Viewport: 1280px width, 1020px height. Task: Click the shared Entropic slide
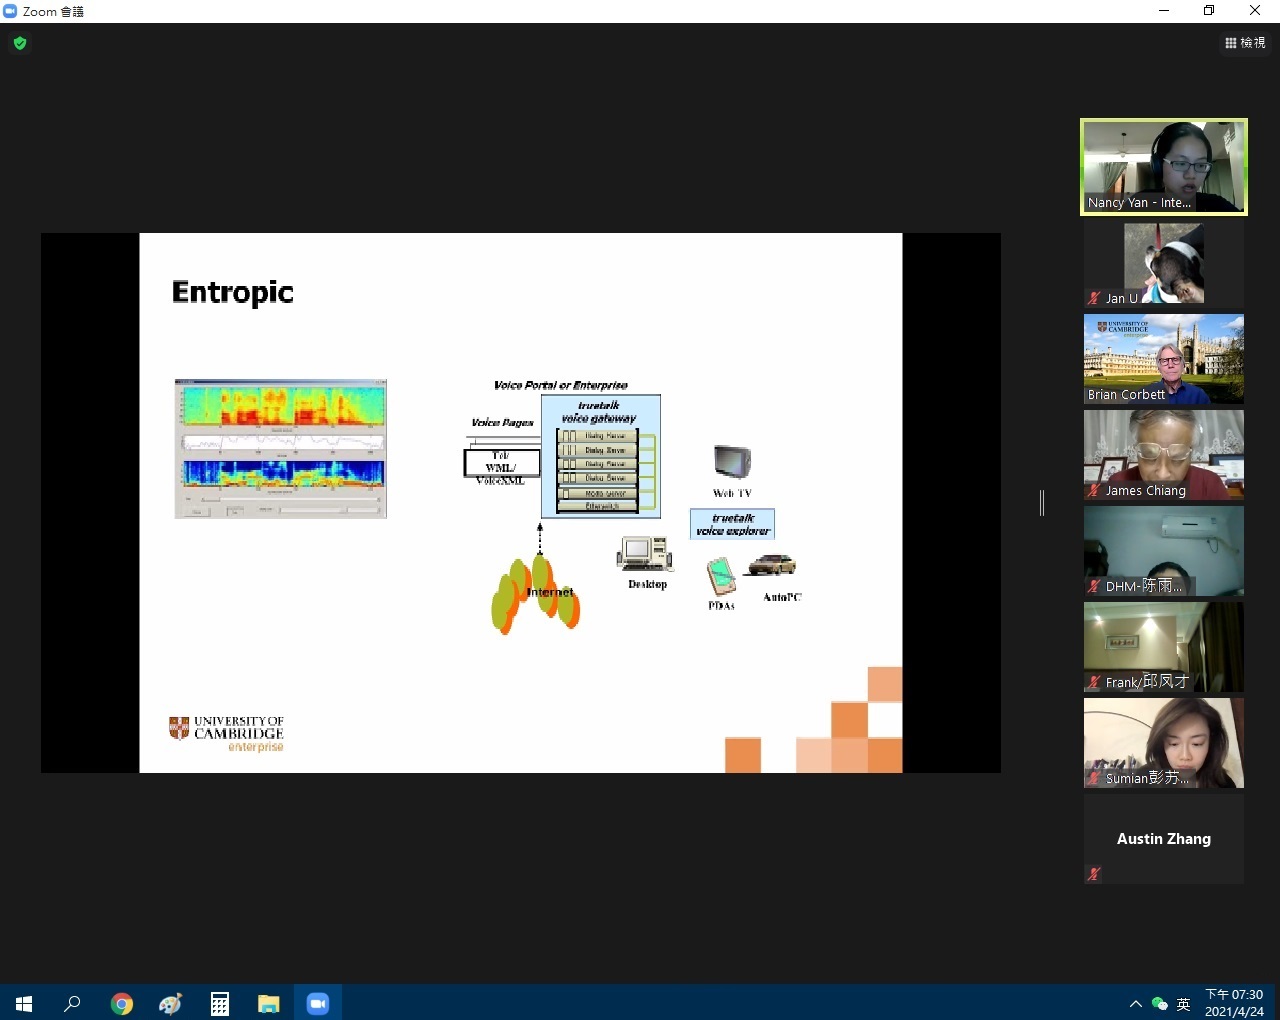[520, 502]
